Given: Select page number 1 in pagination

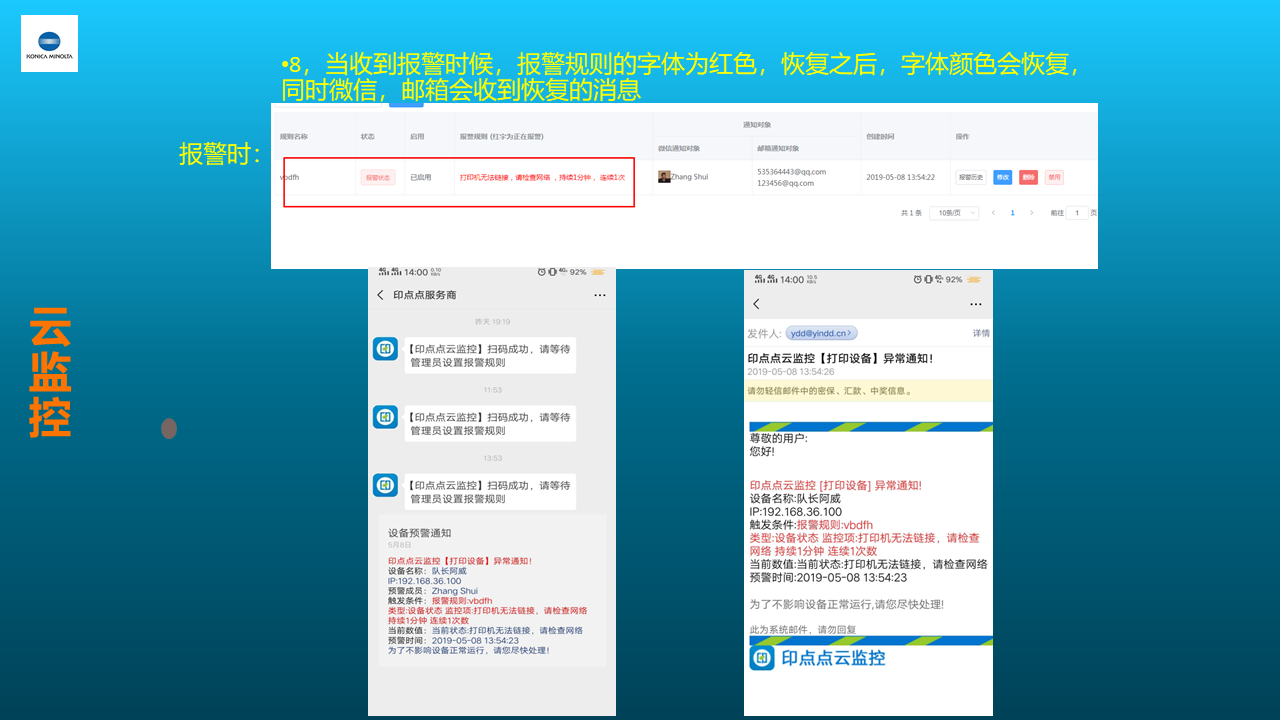Looking at the screenshot, I should tap(1012, 213).
